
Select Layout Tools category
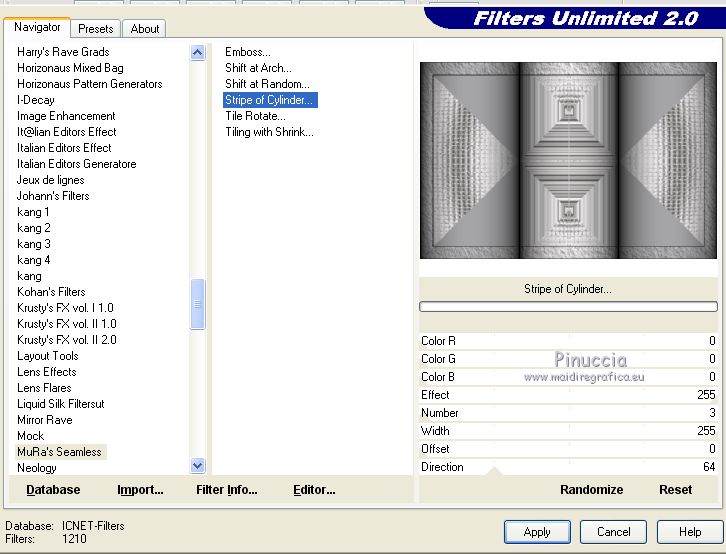coord(48,356)
